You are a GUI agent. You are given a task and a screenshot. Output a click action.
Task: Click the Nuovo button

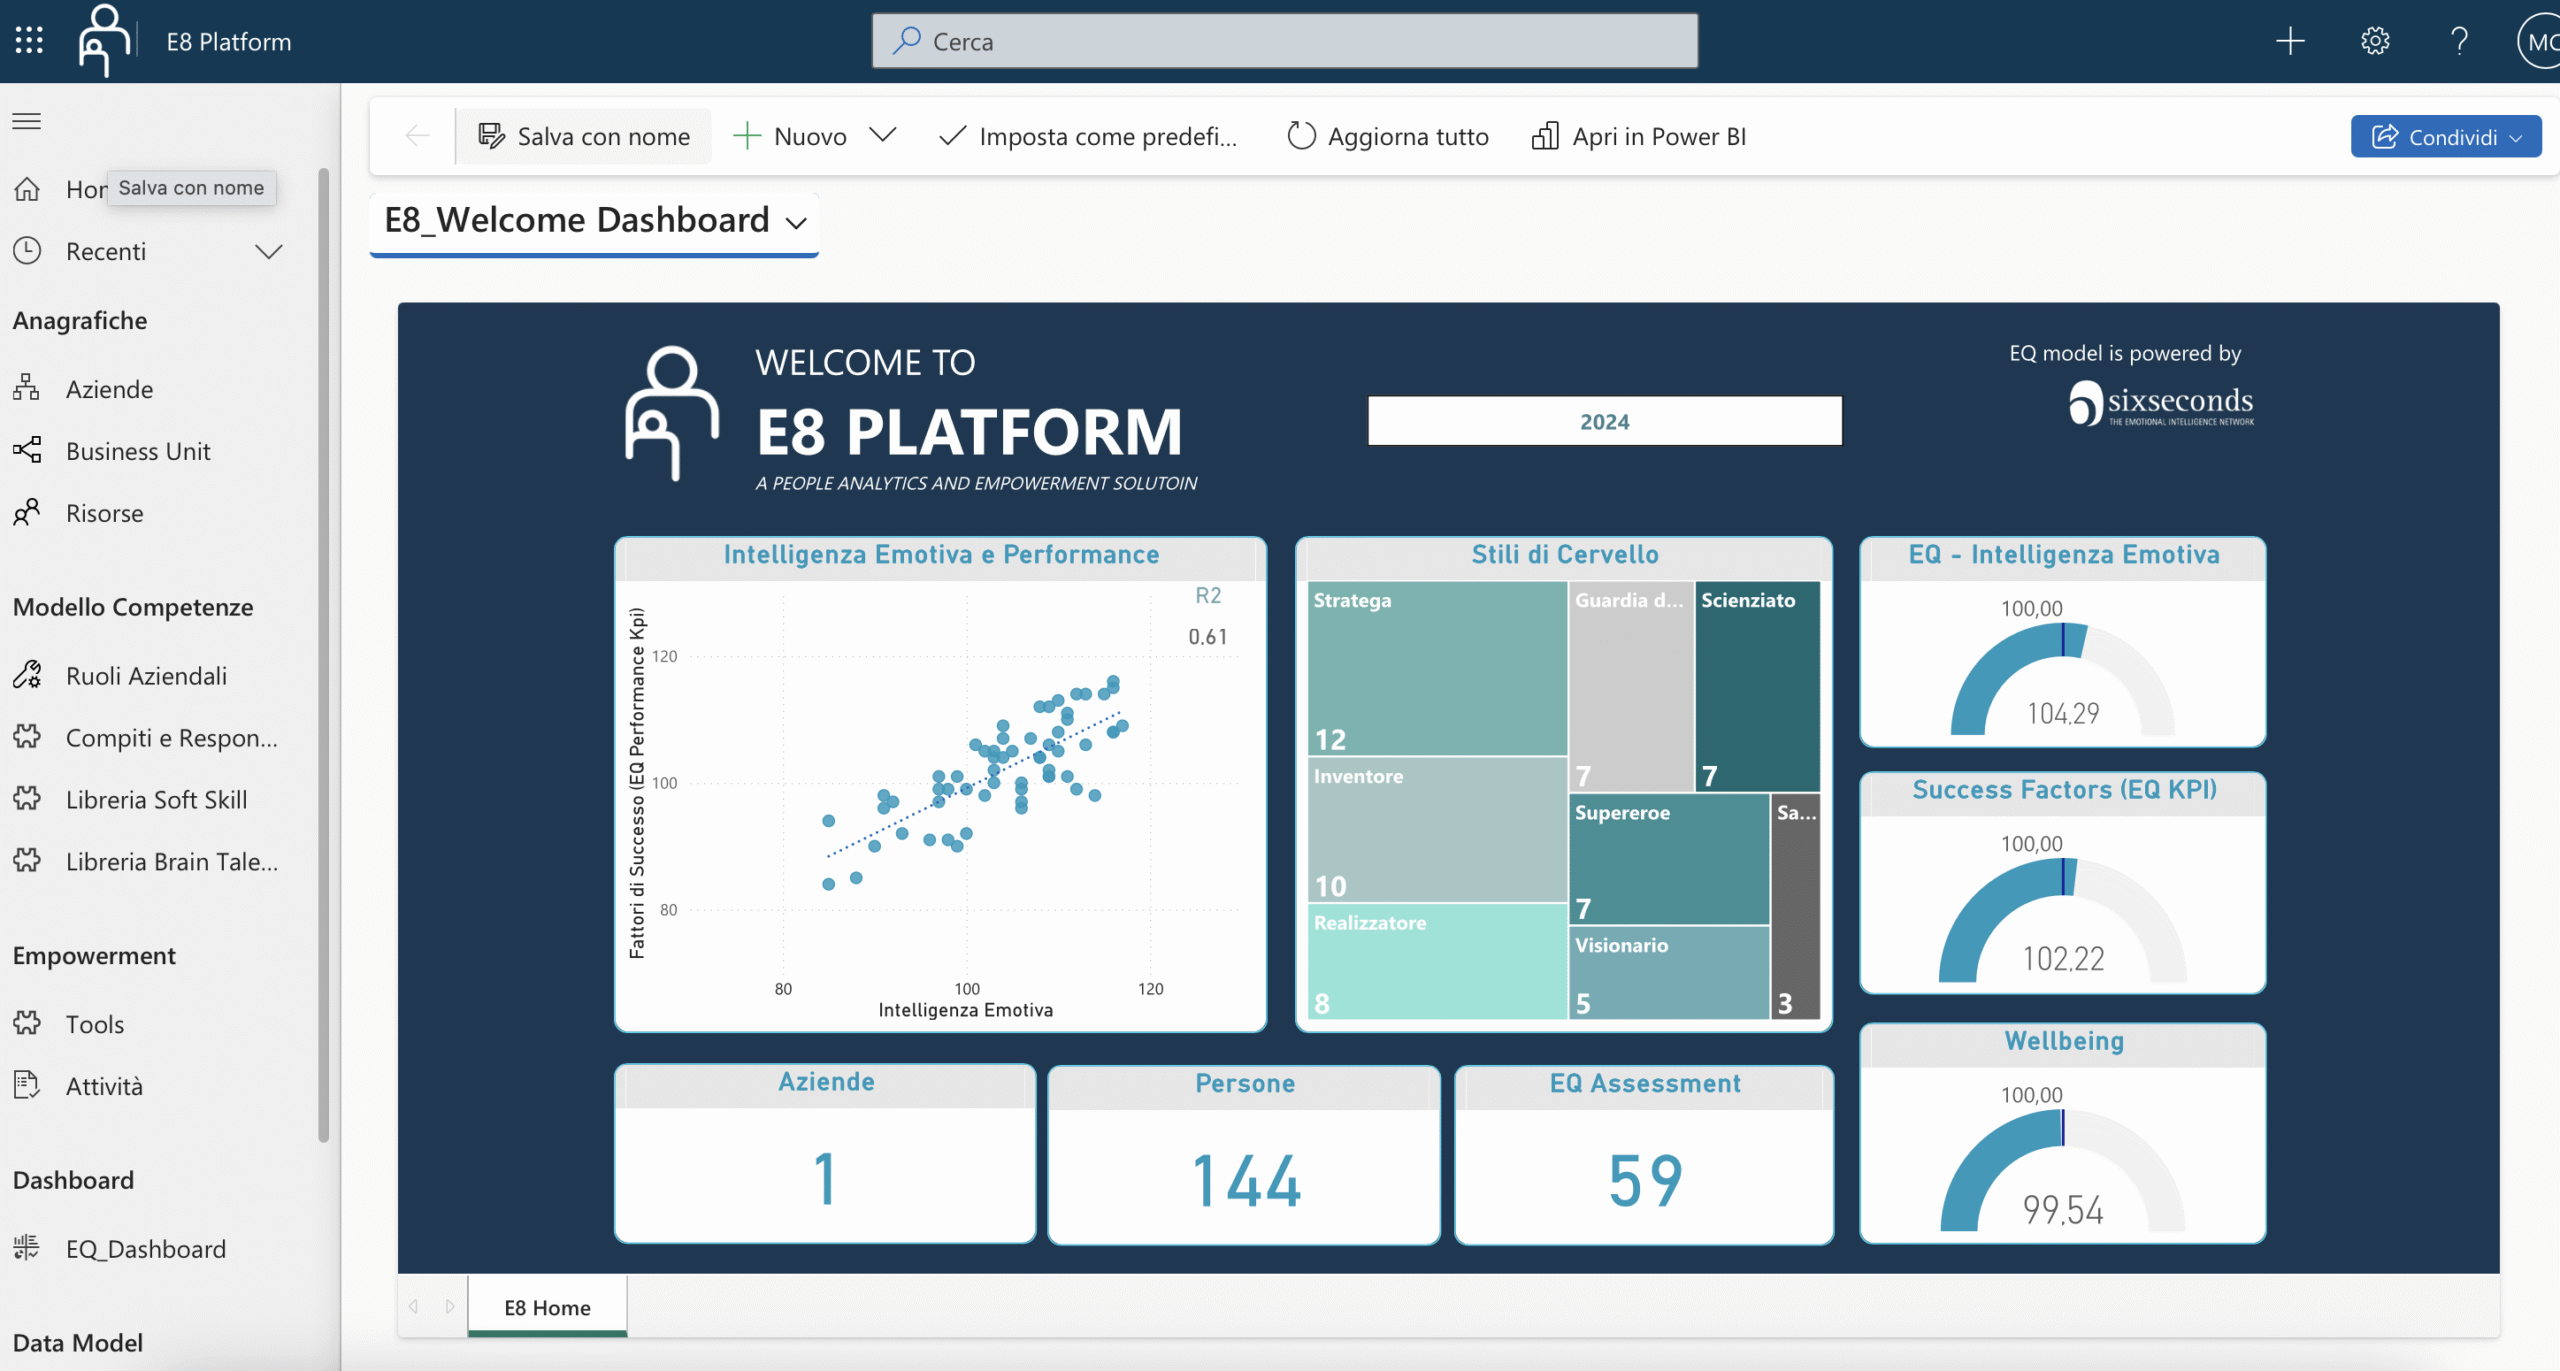[x=790, y=136]
